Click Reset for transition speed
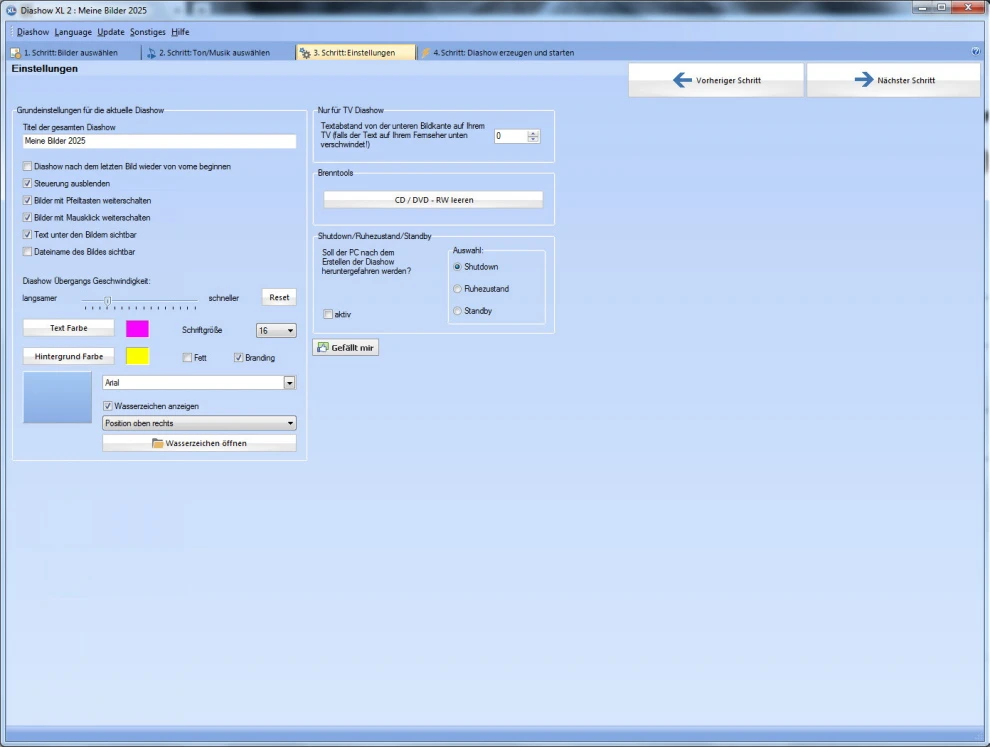The image size is (990, 747). point(279,297)
